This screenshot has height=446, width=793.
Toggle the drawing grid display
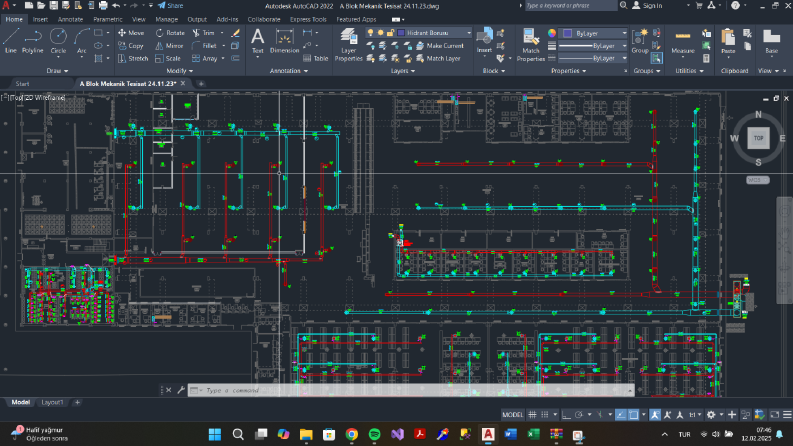pos(532,415)
